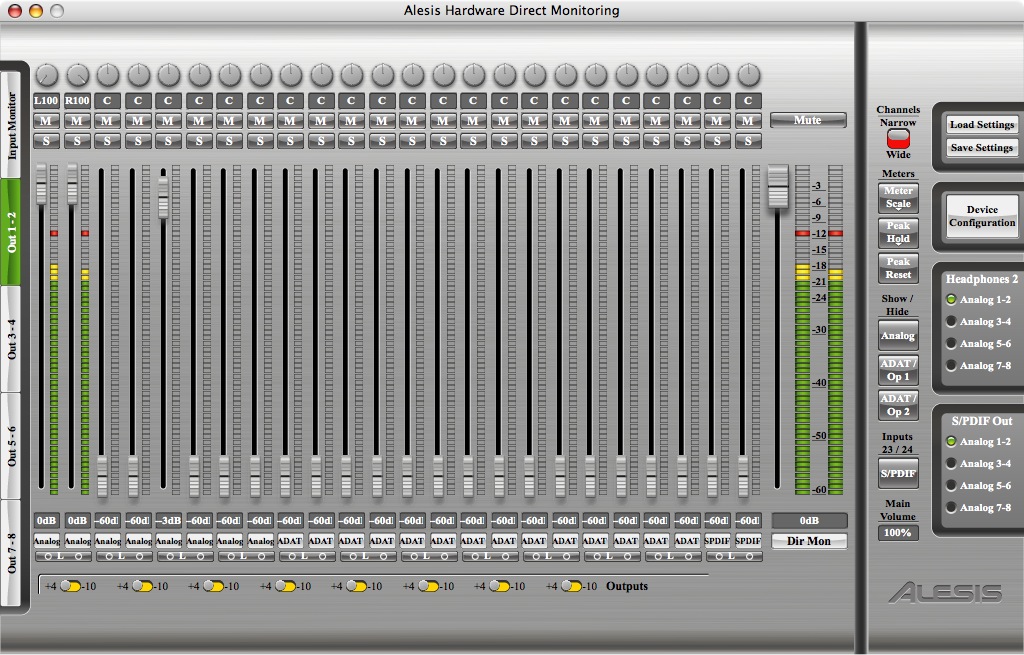Screen dimensions: 1024x655
Task: Click the Inputs 23 / 24 label
Action: click(897, 443)
